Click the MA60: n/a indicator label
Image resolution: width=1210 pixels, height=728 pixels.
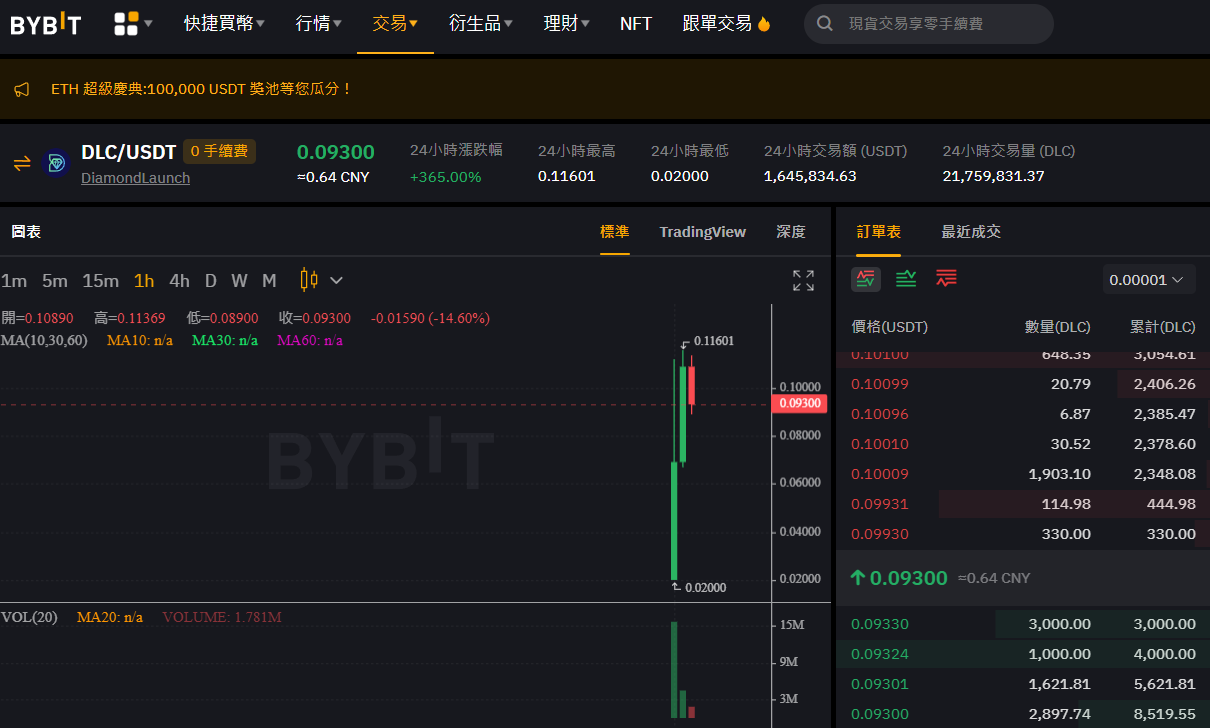310,341
